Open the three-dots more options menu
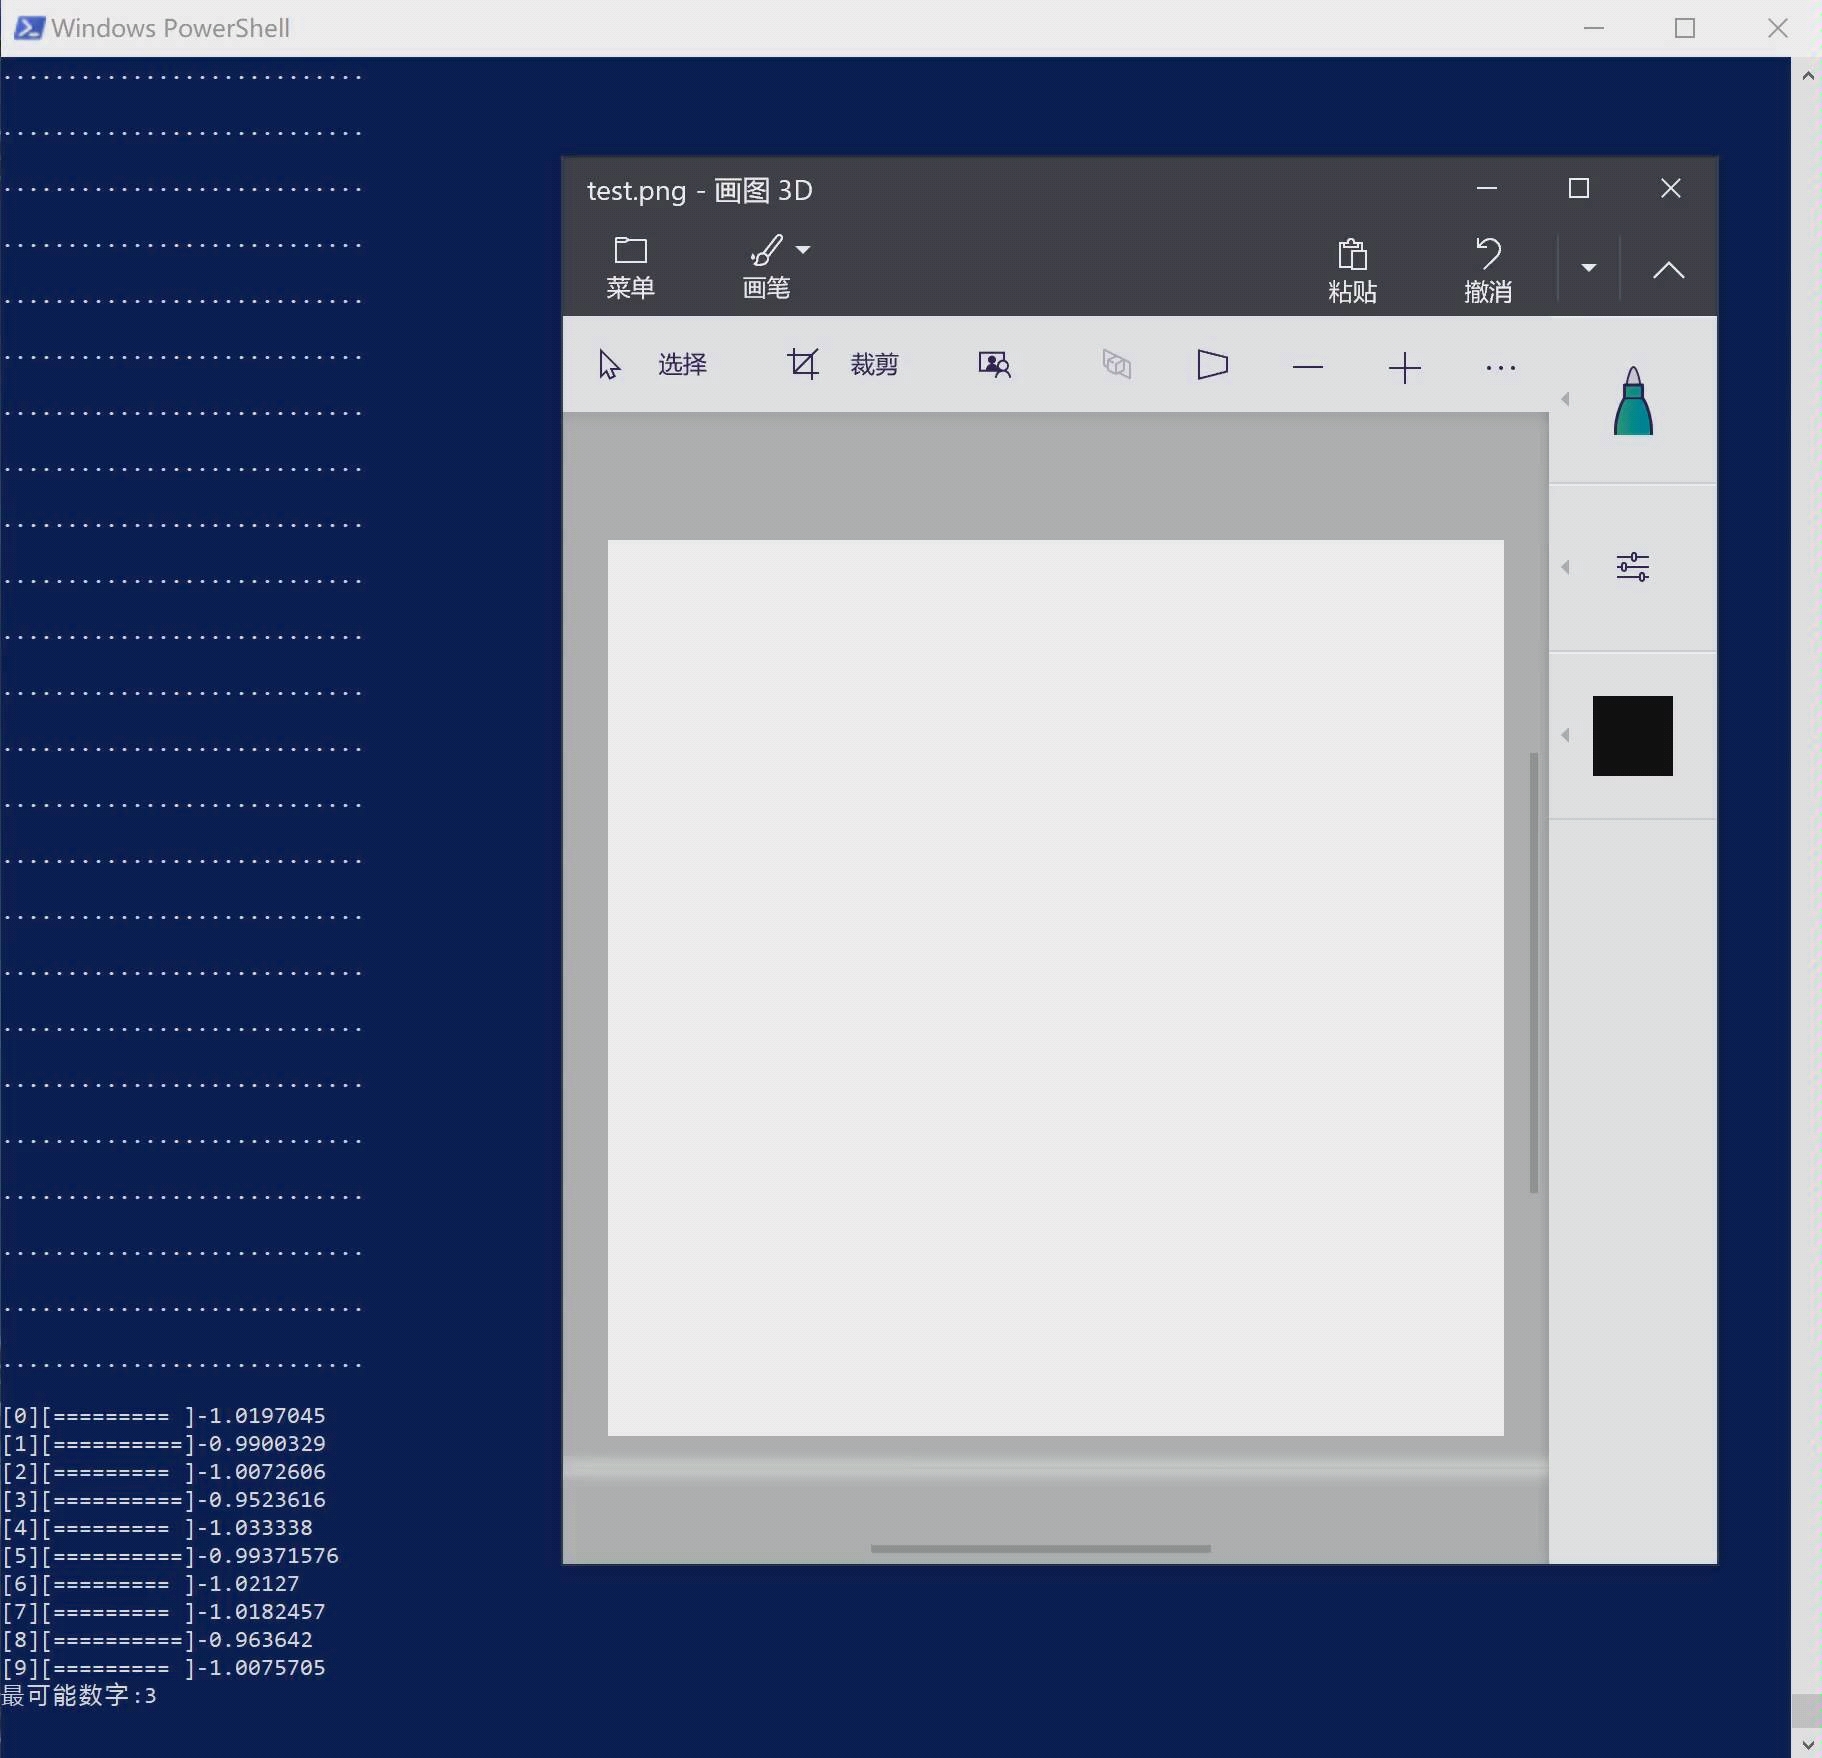 (1500, 368)
